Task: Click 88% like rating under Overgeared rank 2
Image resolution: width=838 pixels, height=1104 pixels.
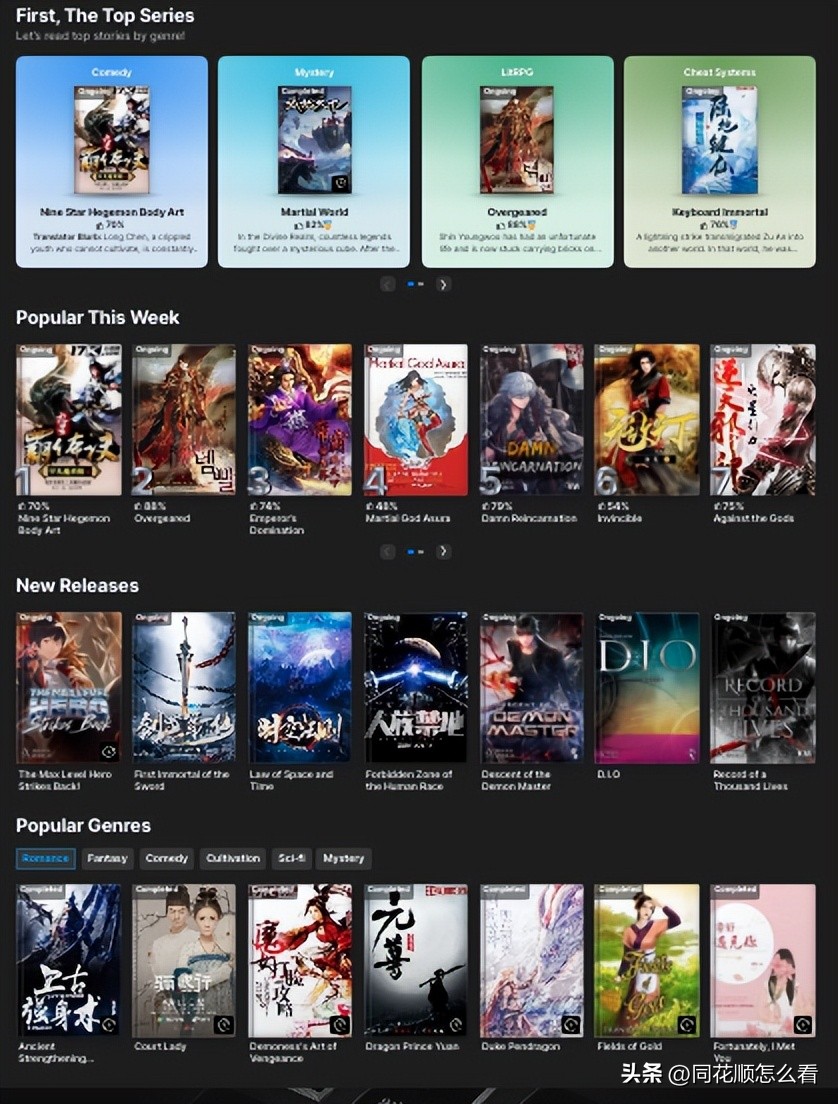Action: pyautogui.click(x=150, y=506)
